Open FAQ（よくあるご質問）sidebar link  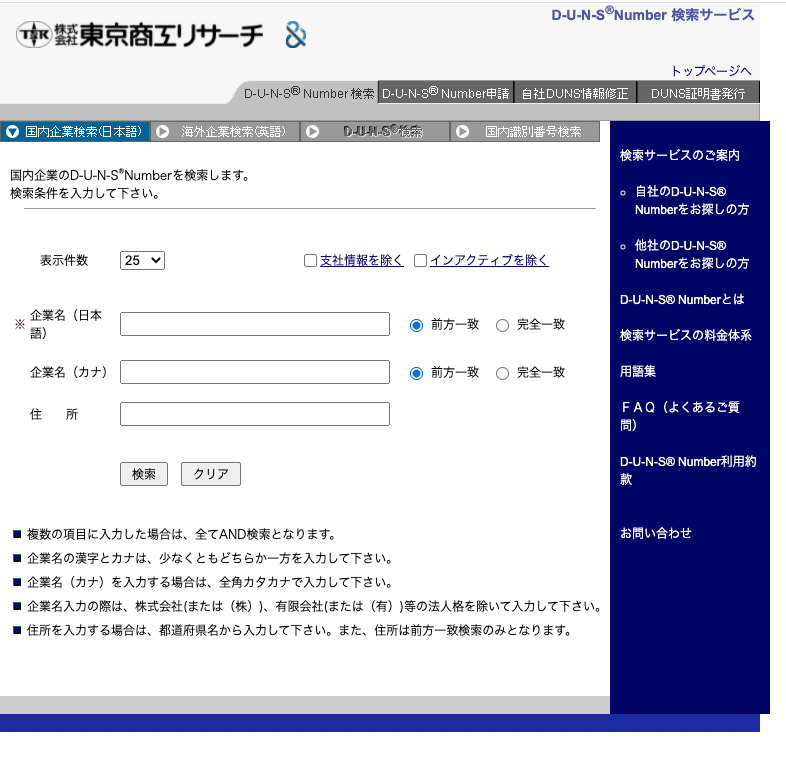[x=680, y=416]
